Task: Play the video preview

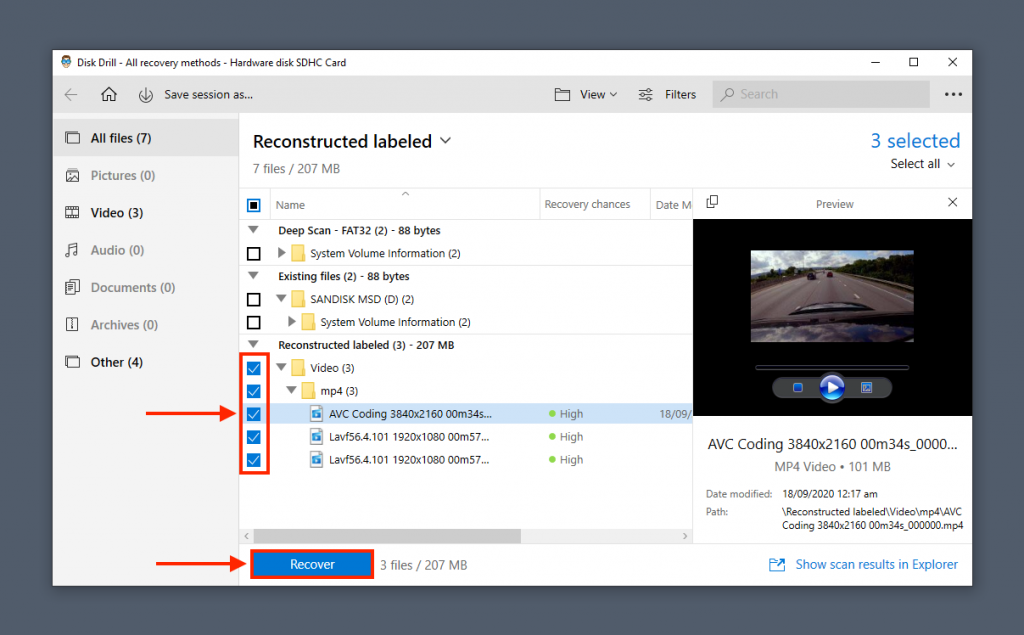Action: [x=831, y=389]
